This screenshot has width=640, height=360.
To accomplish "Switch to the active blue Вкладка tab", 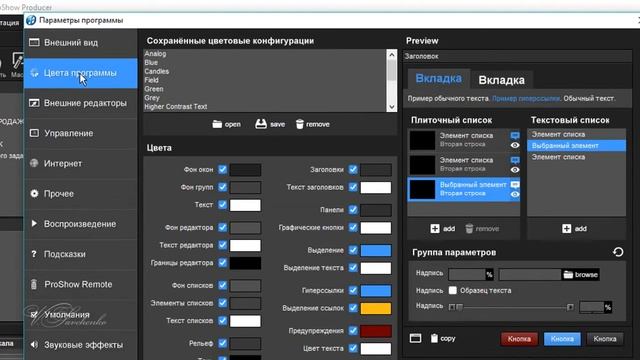I will click(439, 78).
